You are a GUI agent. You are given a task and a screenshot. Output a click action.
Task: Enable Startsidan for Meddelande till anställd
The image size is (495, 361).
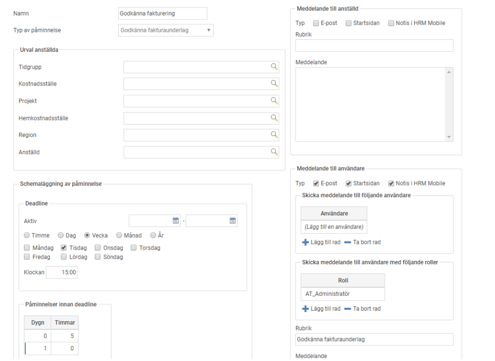(x=348, y=23)
